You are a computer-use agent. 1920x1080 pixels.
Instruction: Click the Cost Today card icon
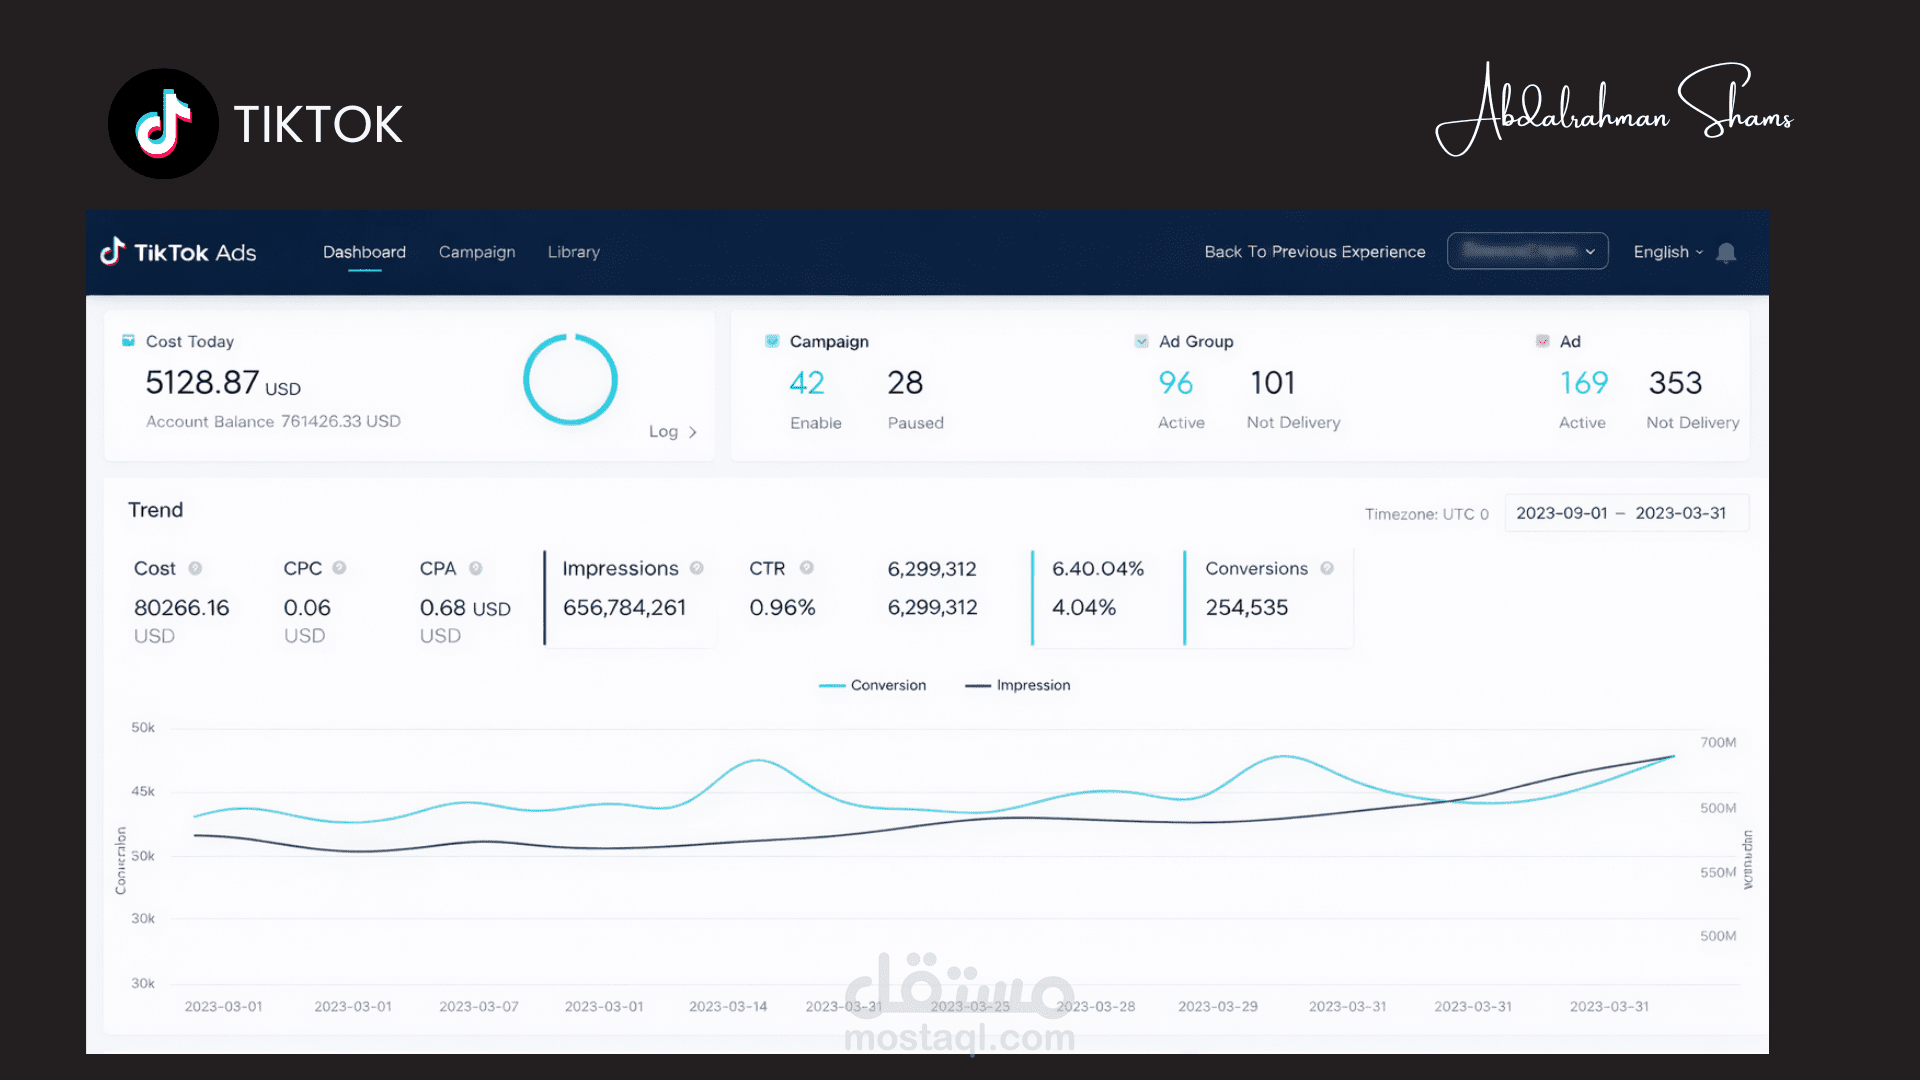click(x=128, y=341)
